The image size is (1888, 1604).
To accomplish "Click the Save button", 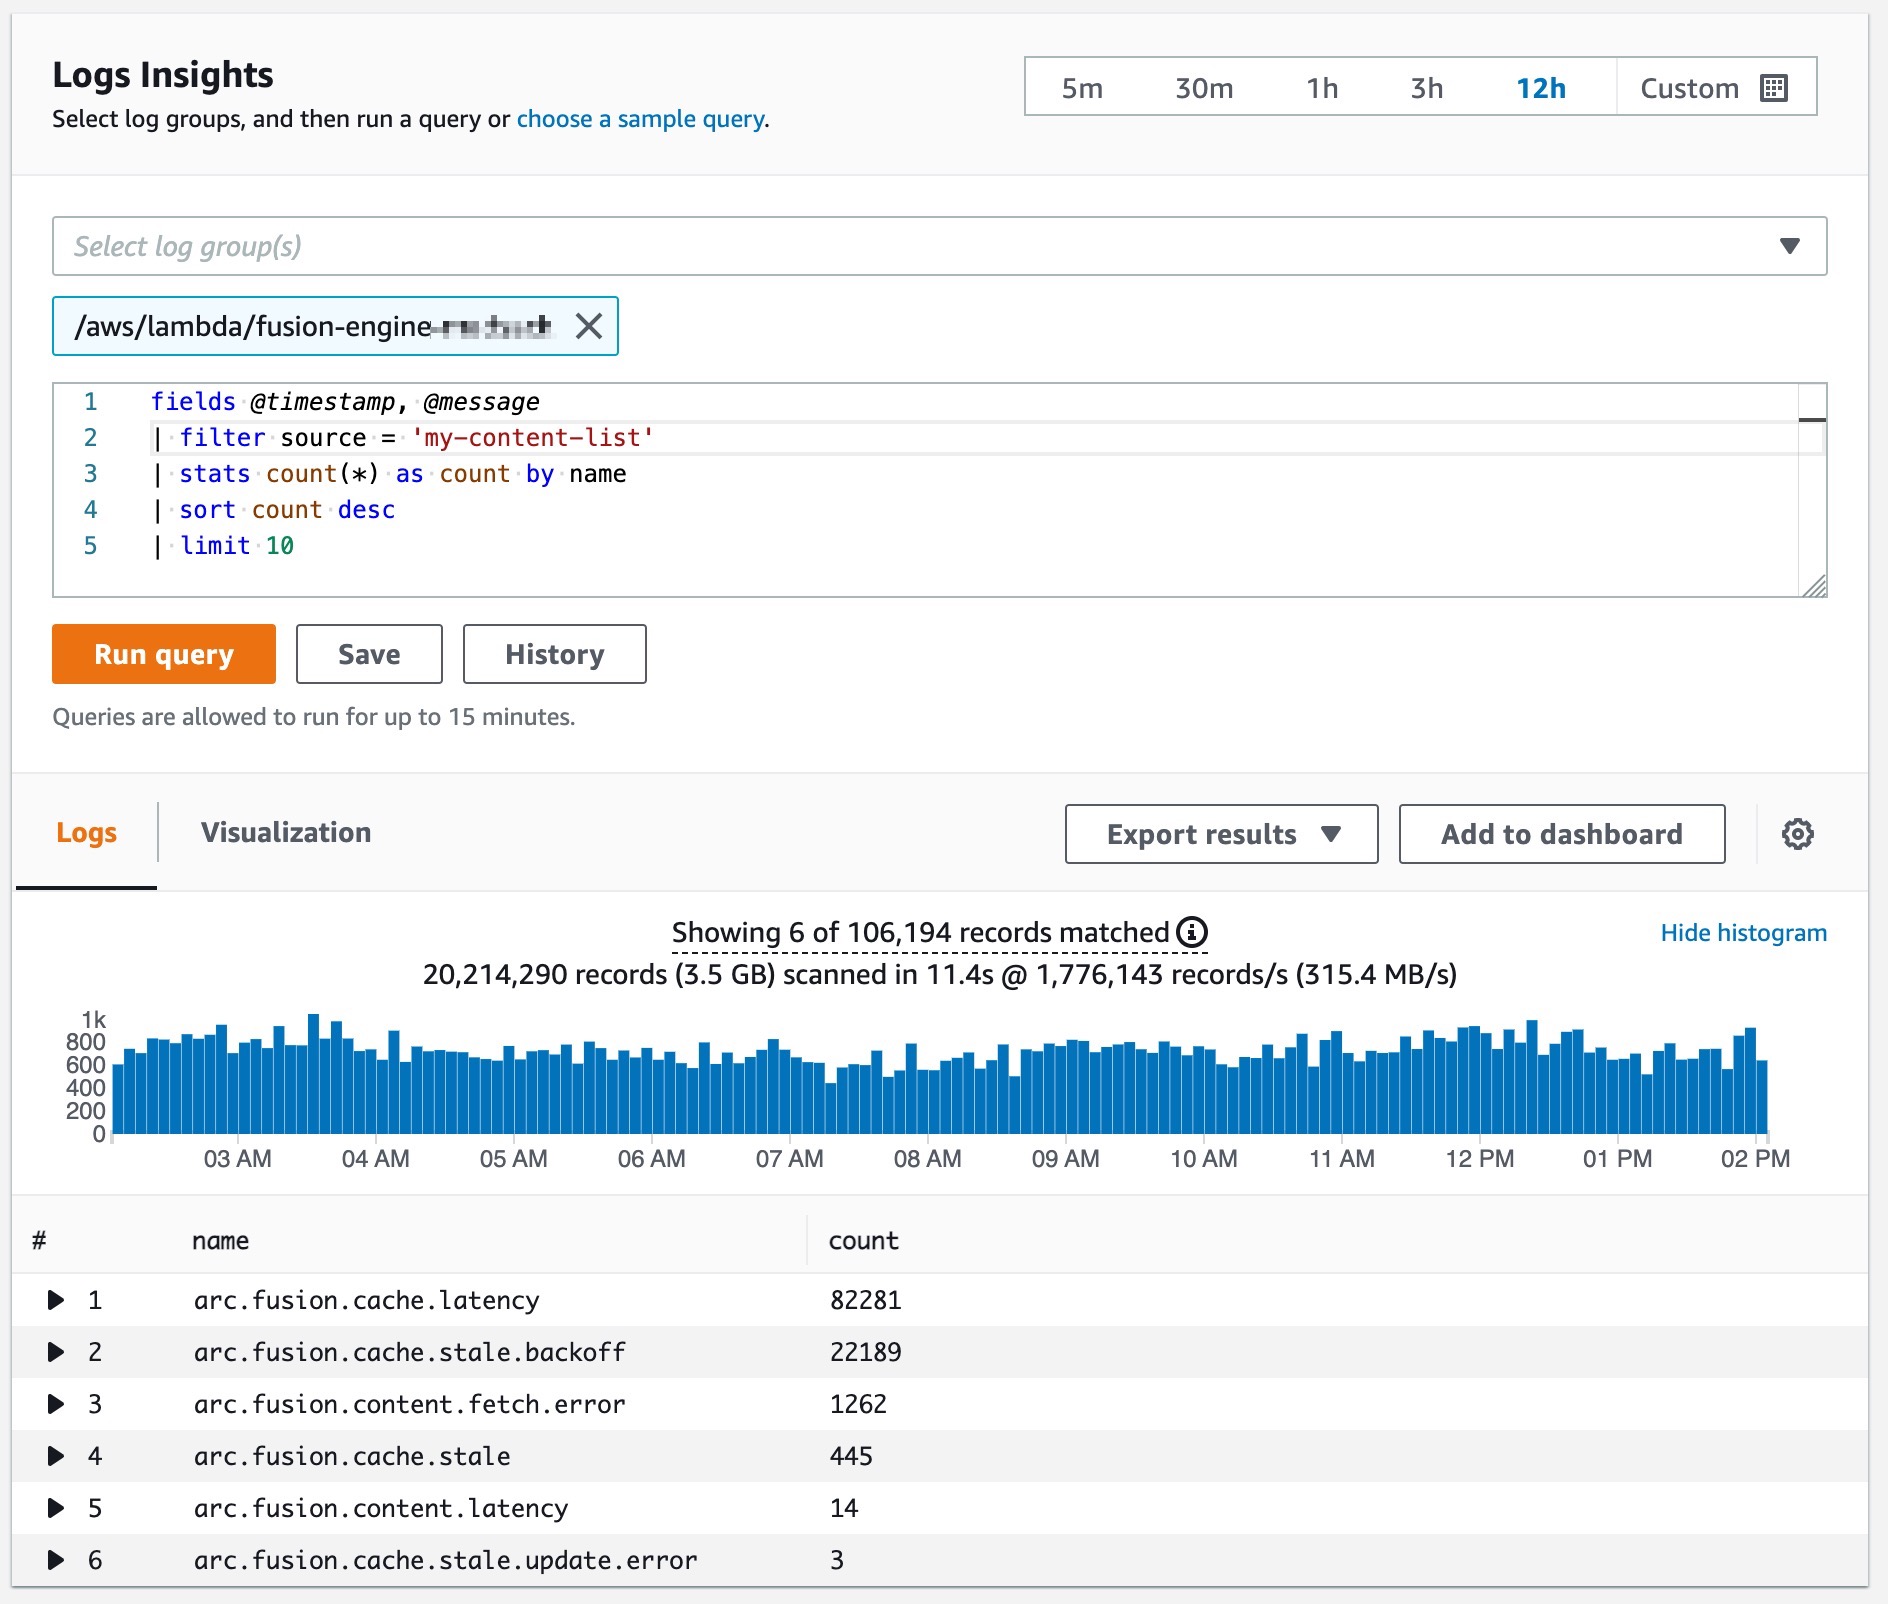I will point(369,654).
